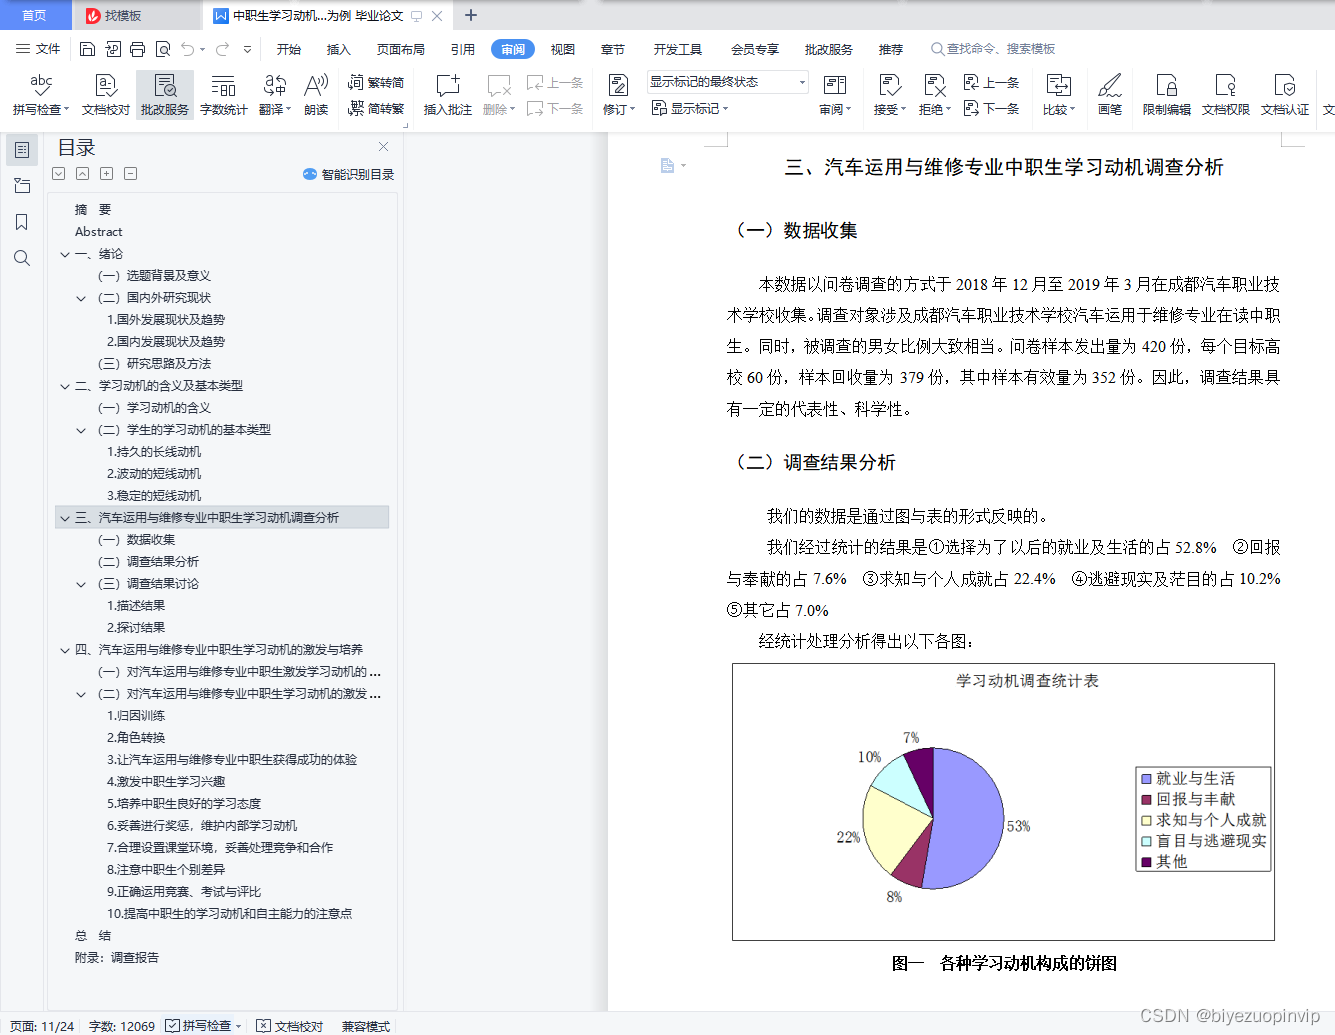
Task: Jump to 附录：调查报告 outline entry
Action: (x=117, y=958)
